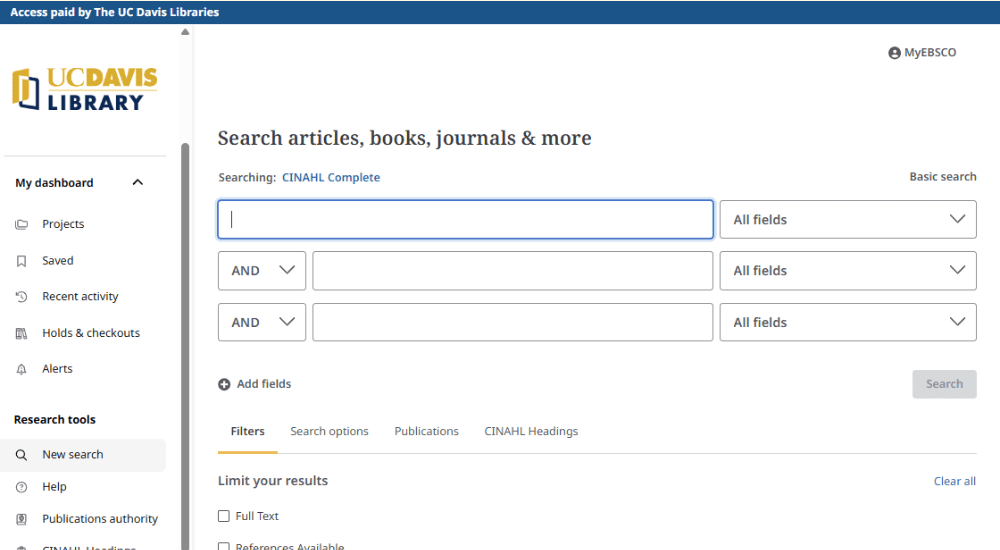This screenshot has height=550, width=1000.
Task: Open the first AND operator dropdown
Action: coord(262,271)
